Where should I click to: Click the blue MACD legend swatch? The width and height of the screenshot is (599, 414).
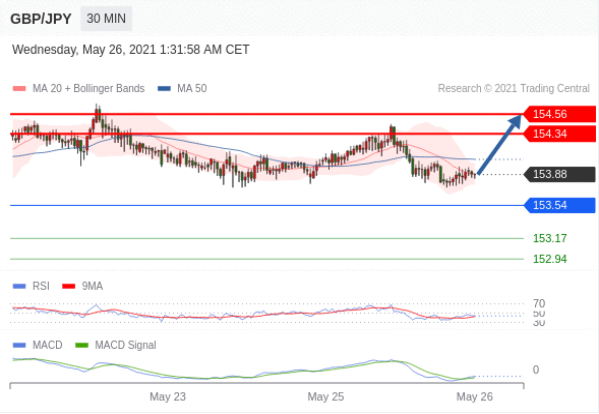19,345
